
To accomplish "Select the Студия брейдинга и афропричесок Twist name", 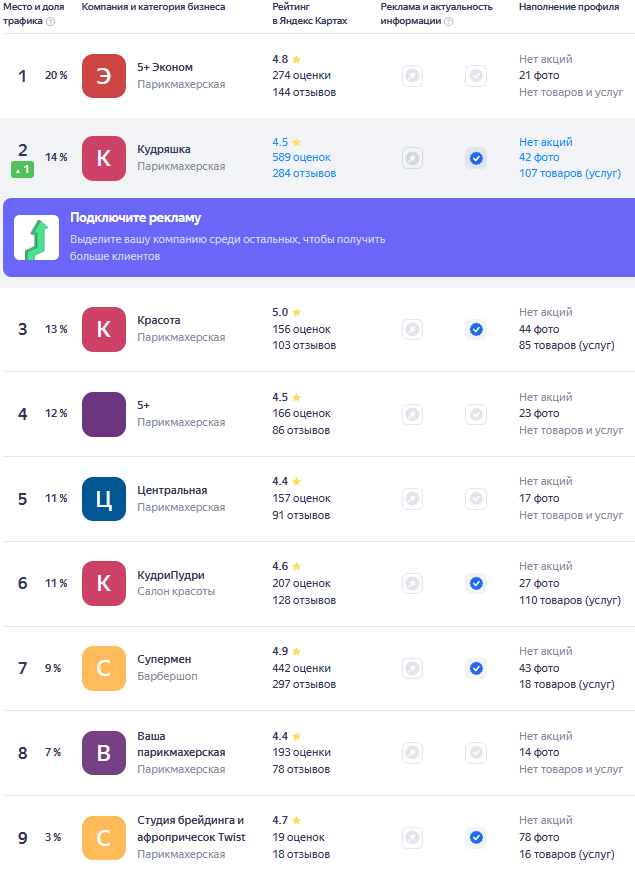I will [191, 829].
